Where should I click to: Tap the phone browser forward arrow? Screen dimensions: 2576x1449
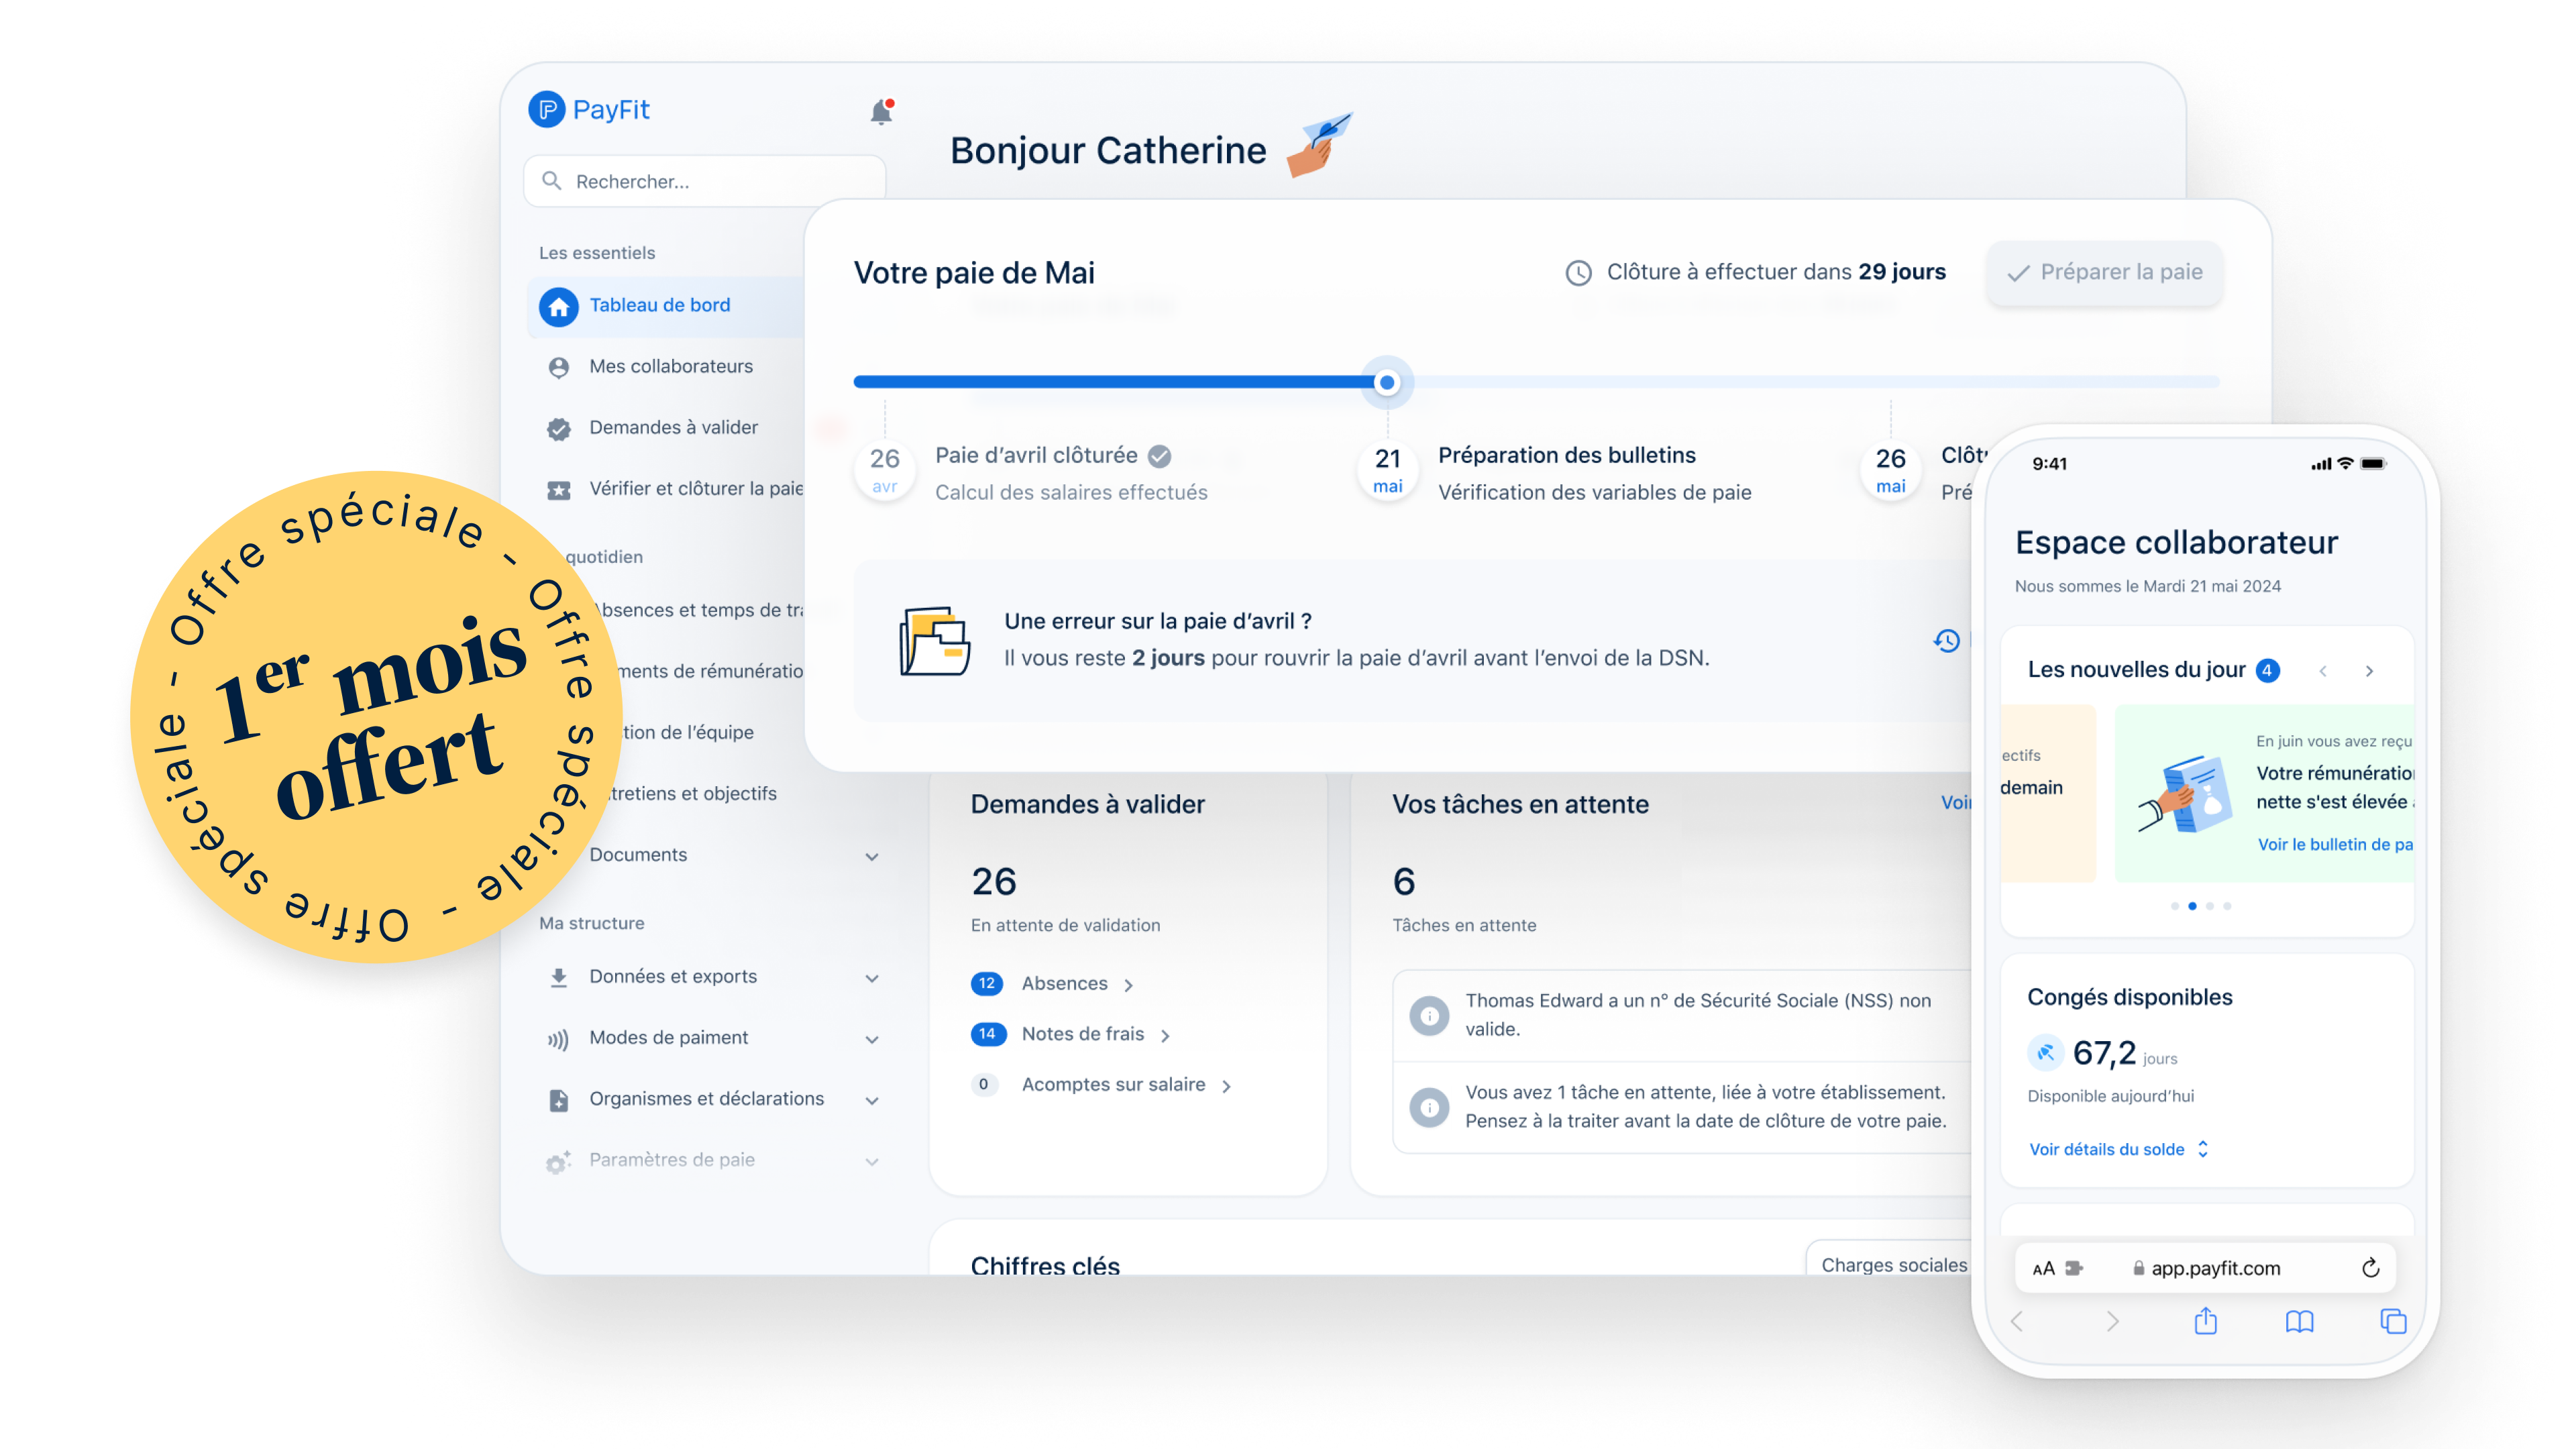[2112, 1321]
